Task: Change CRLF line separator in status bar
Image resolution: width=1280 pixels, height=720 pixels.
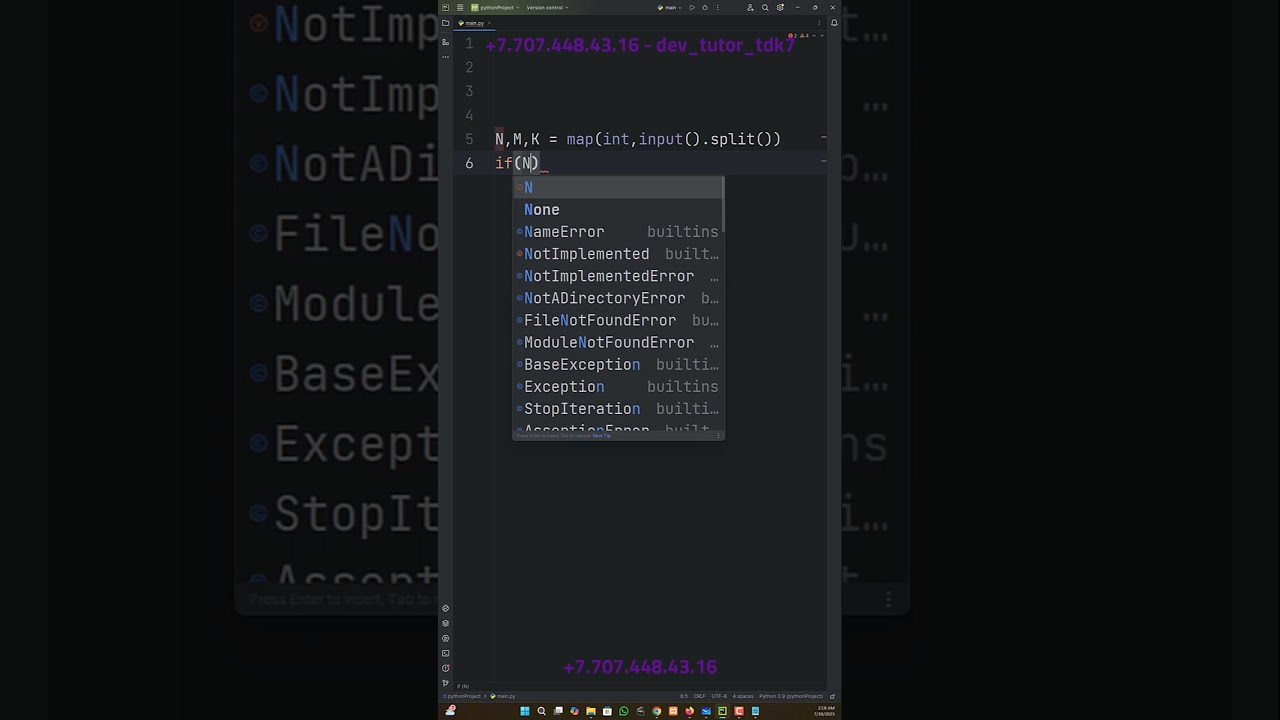Action: click(x=700, y=696)
